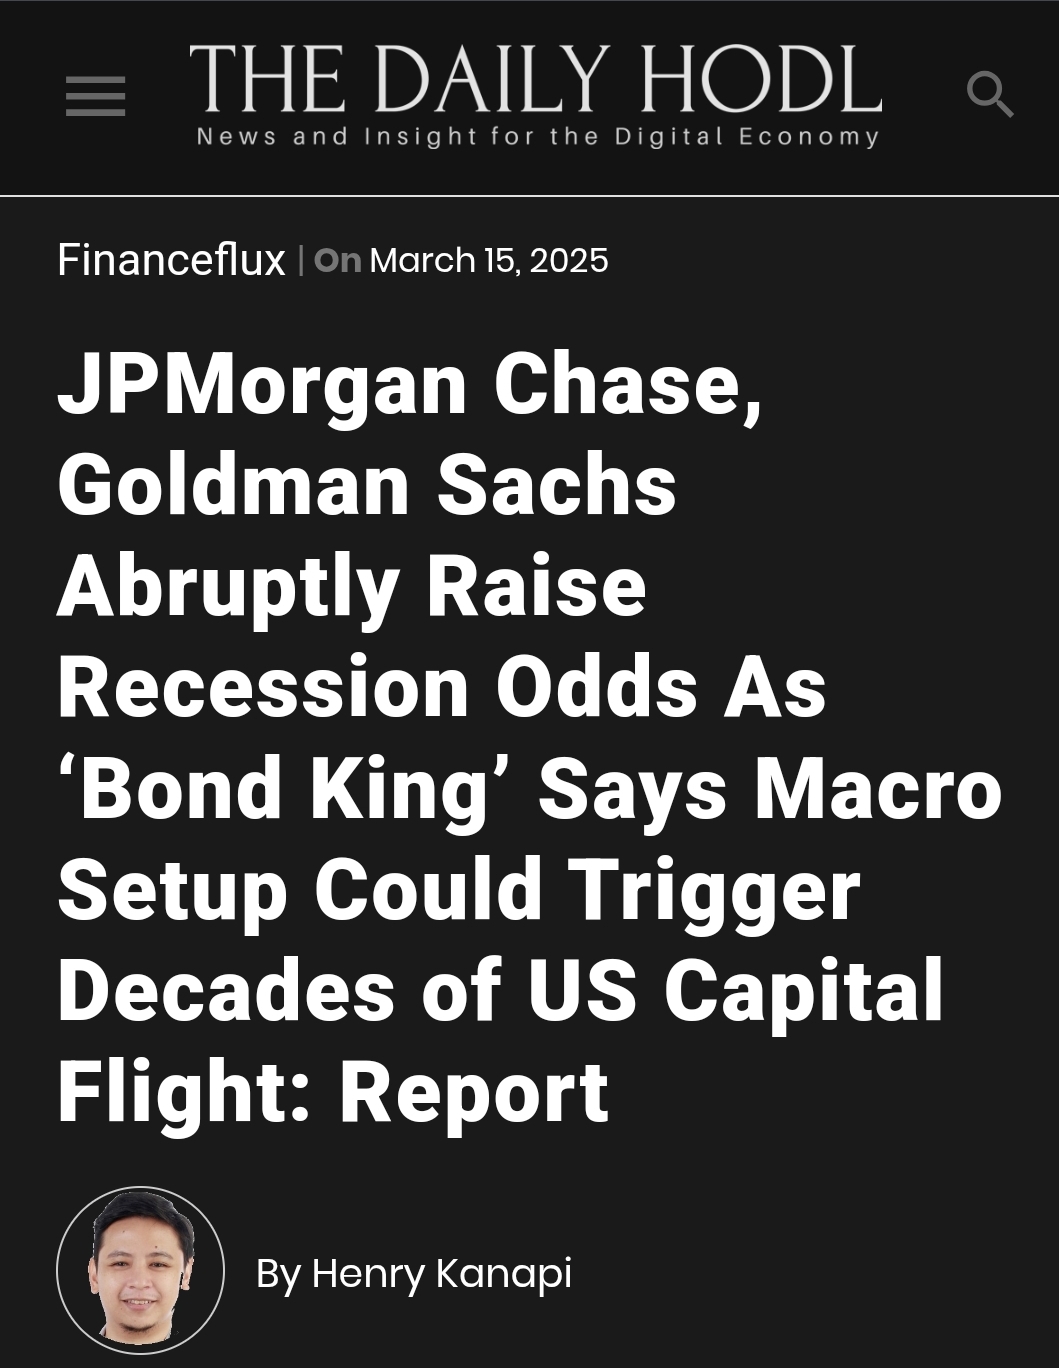Click "Decades of US Capital" headline line

500,990
